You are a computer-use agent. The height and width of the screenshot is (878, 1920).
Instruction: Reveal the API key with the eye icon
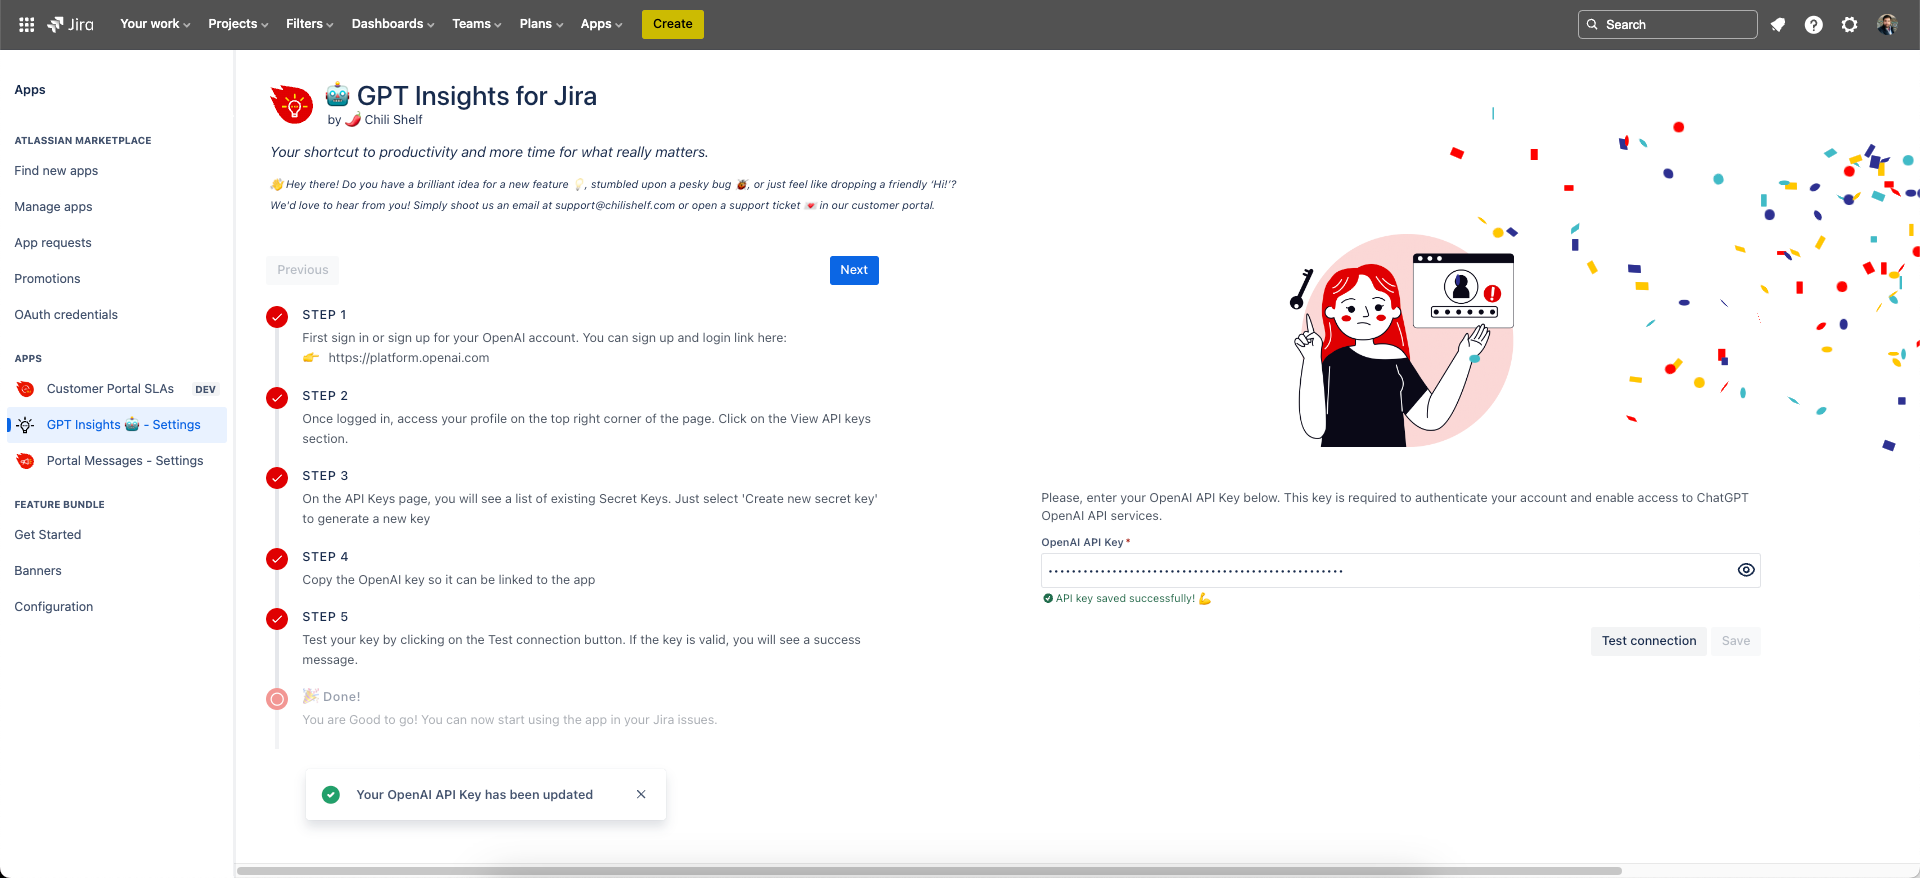[1746, 570]
